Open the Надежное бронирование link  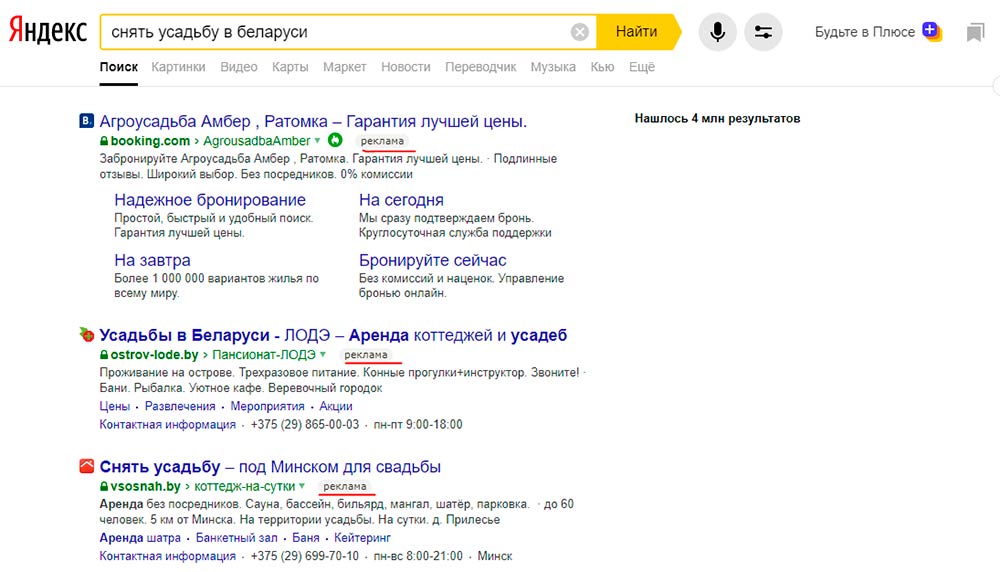tap(210, 200)
